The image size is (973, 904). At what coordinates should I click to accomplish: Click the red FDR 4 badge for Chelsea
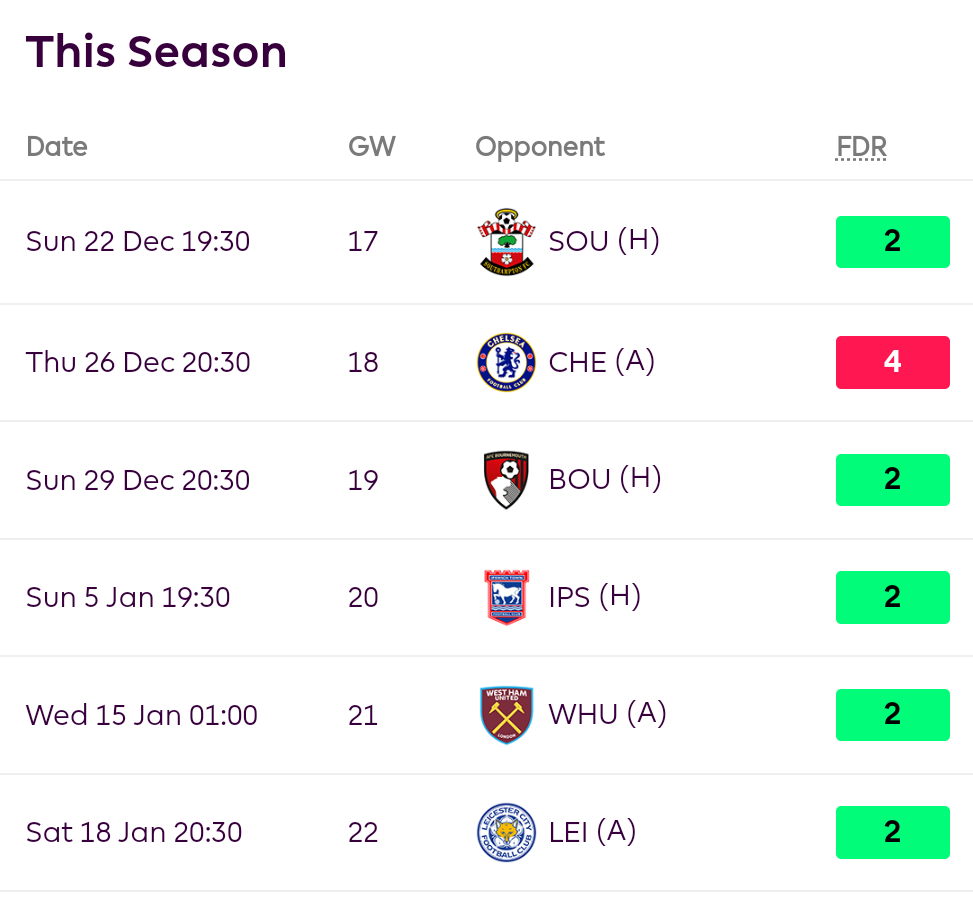(892, 362)
